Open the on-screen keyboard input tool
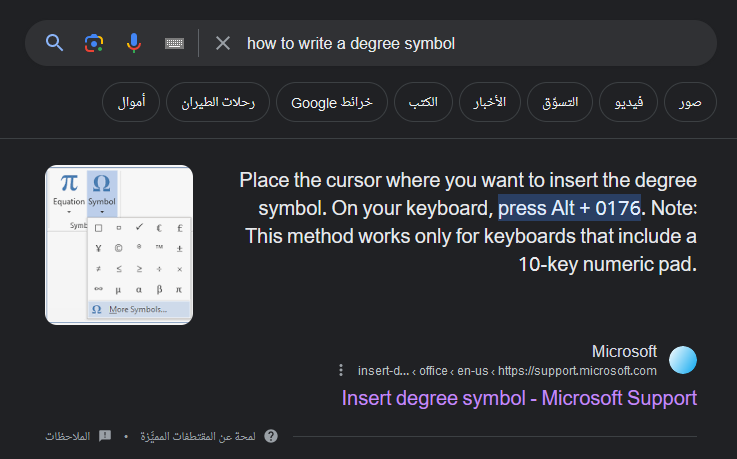737x459 pixels. point(174,43)
